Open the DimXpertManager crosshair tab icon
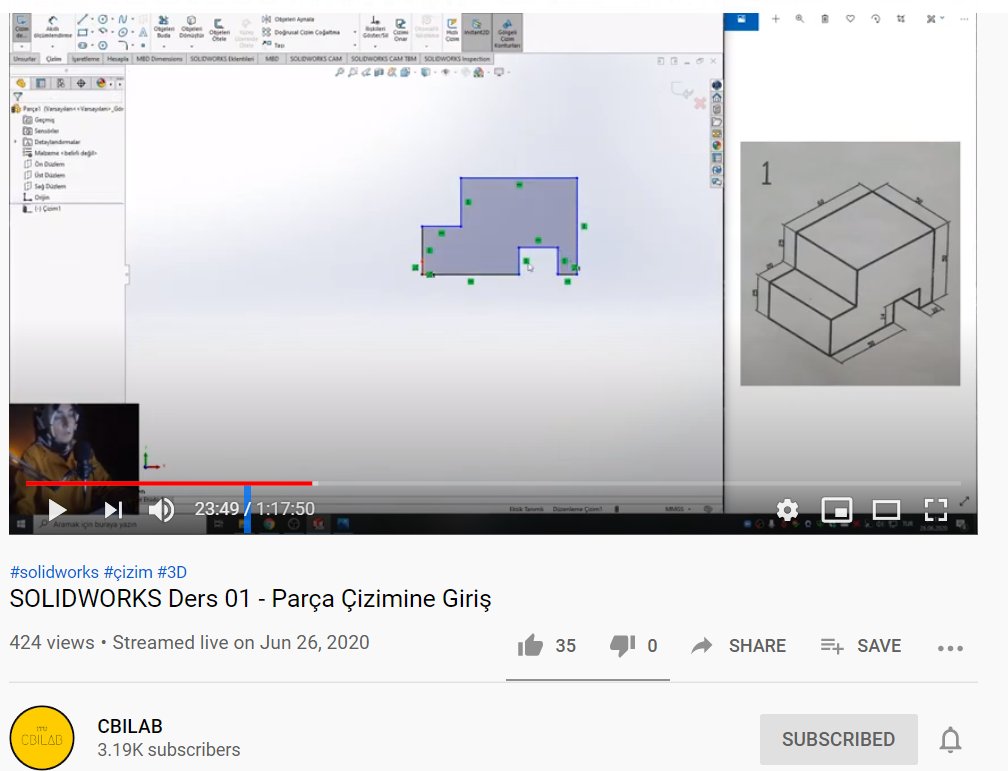The width and height of the screenshot is (1008, 771). tap(81, 83)
